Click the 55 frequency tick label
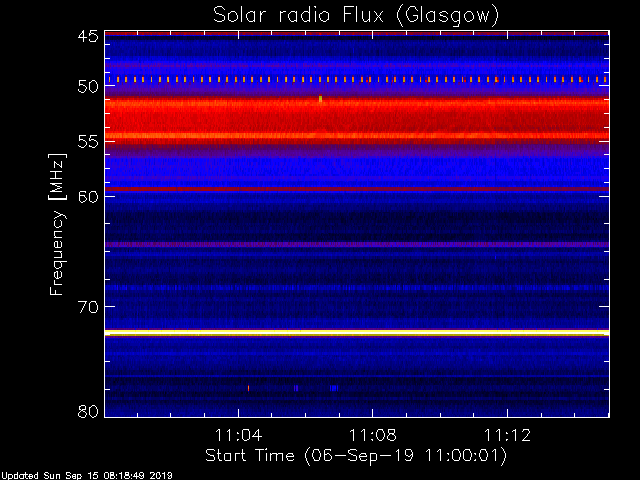640x480 pixels. pos(88,142)
